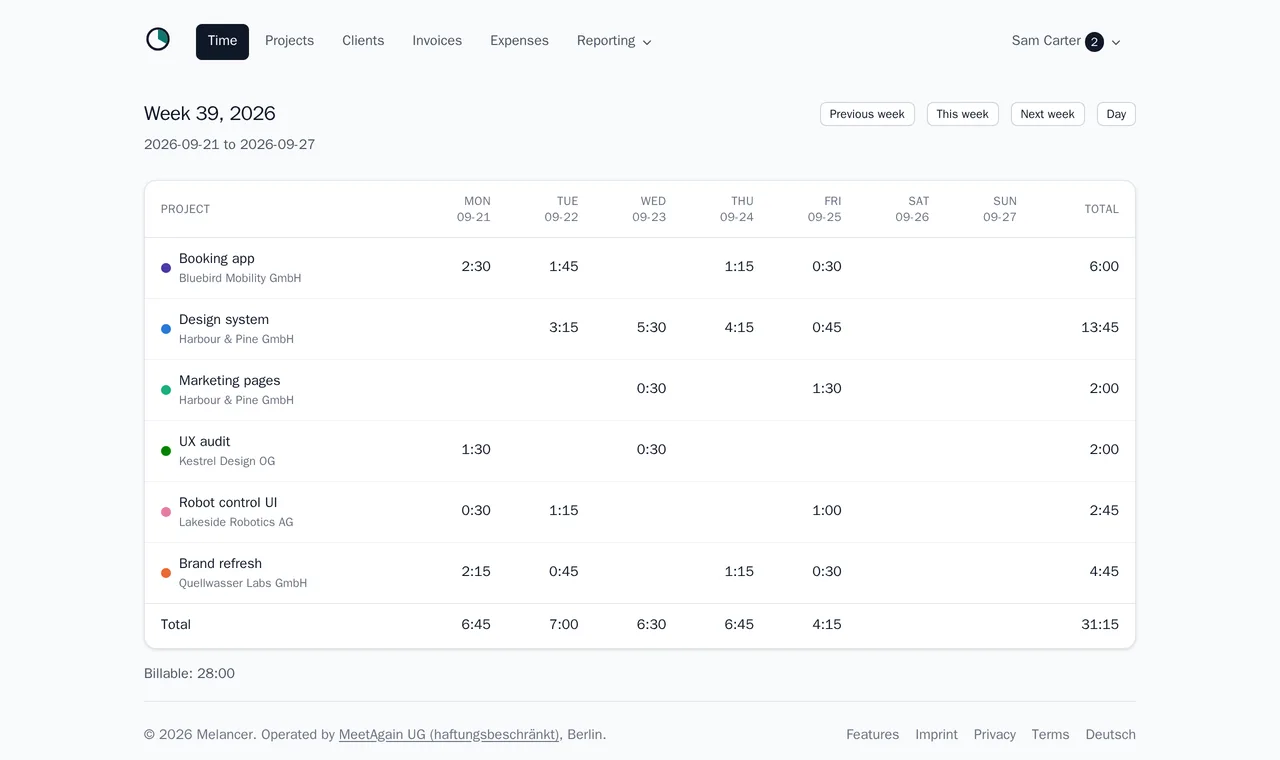Open the Invoices page
Image resolution: width=1280 pixels, height=760 pixels.
pos(437,41)
